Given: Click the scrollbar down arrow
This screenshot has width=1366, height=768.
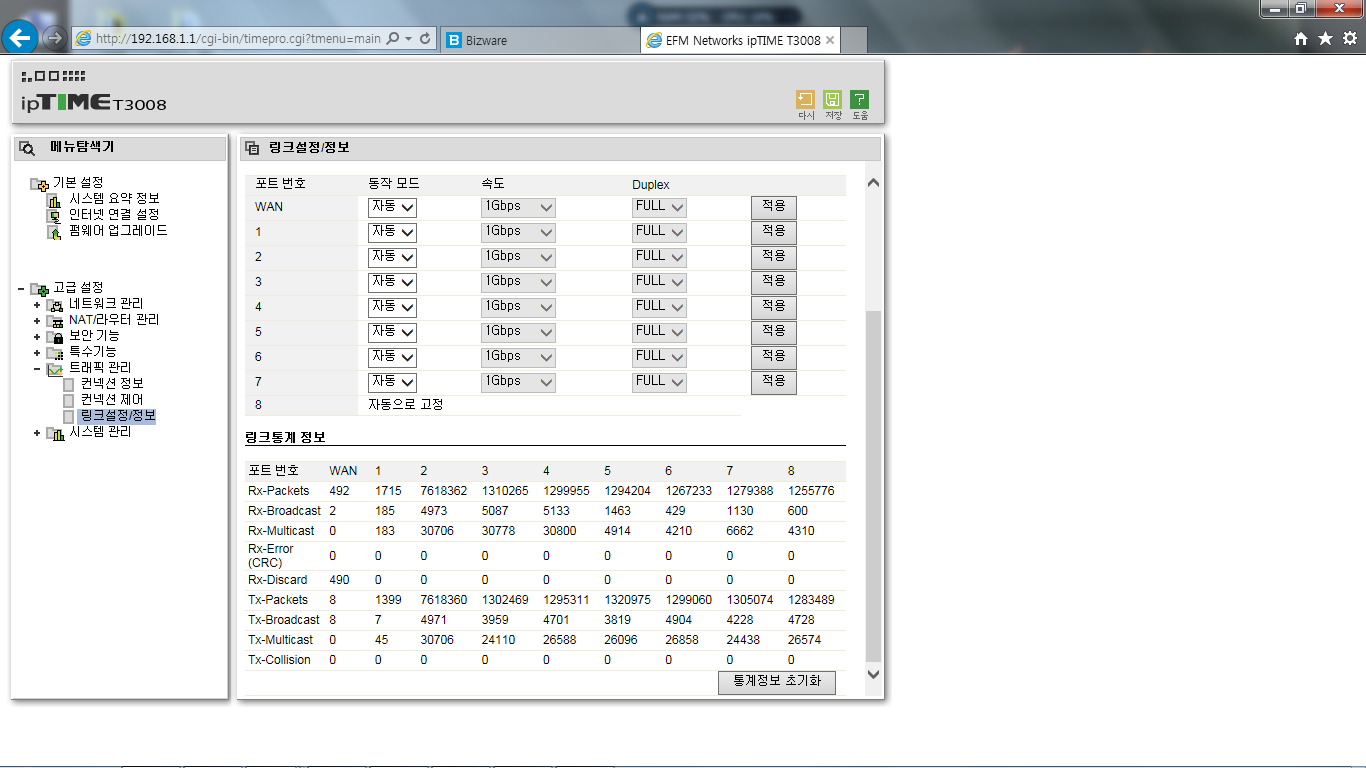Looking at the screenshot, I should point(873,675).
